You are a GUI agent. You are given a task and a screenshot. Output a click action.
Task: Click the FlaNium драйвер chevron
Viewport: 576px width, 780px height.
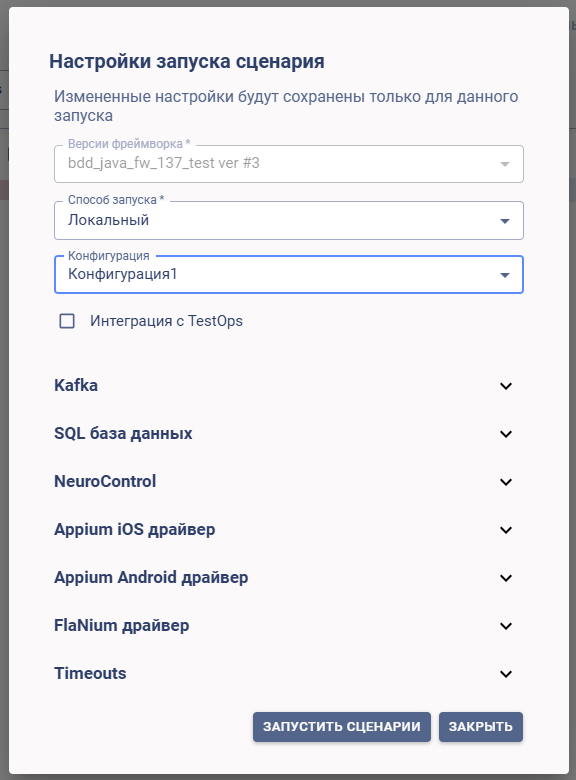pos(506,626)
